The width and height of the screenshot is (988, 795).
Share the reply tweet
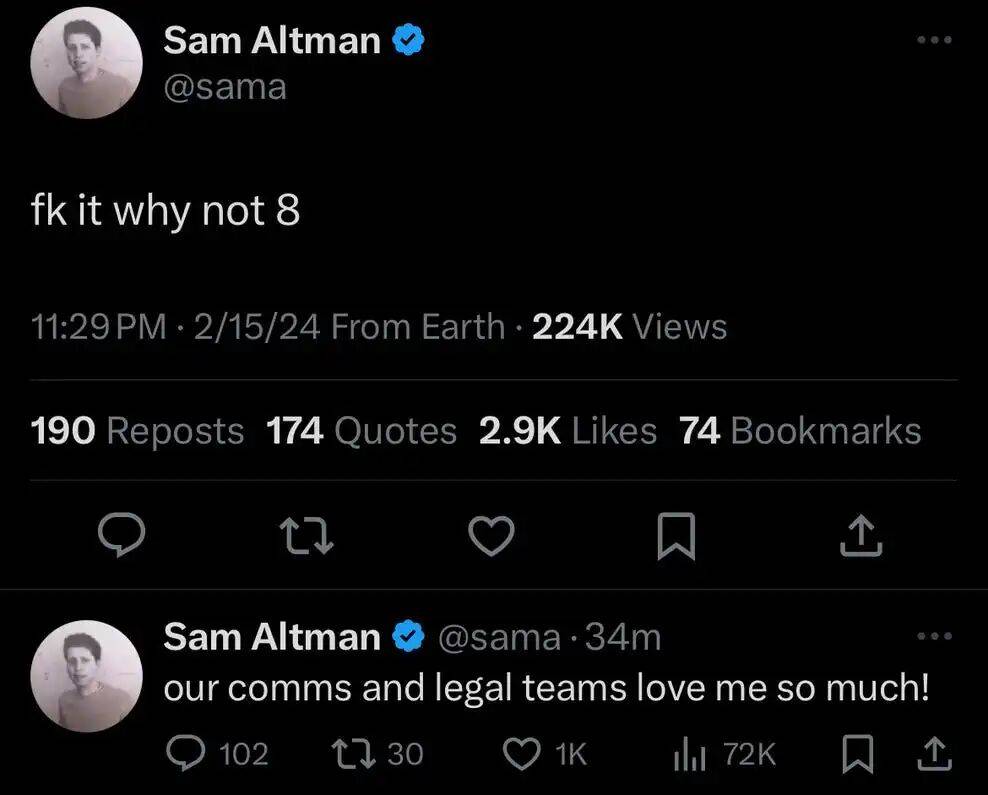pyautogui.click(x=932, y=753)
